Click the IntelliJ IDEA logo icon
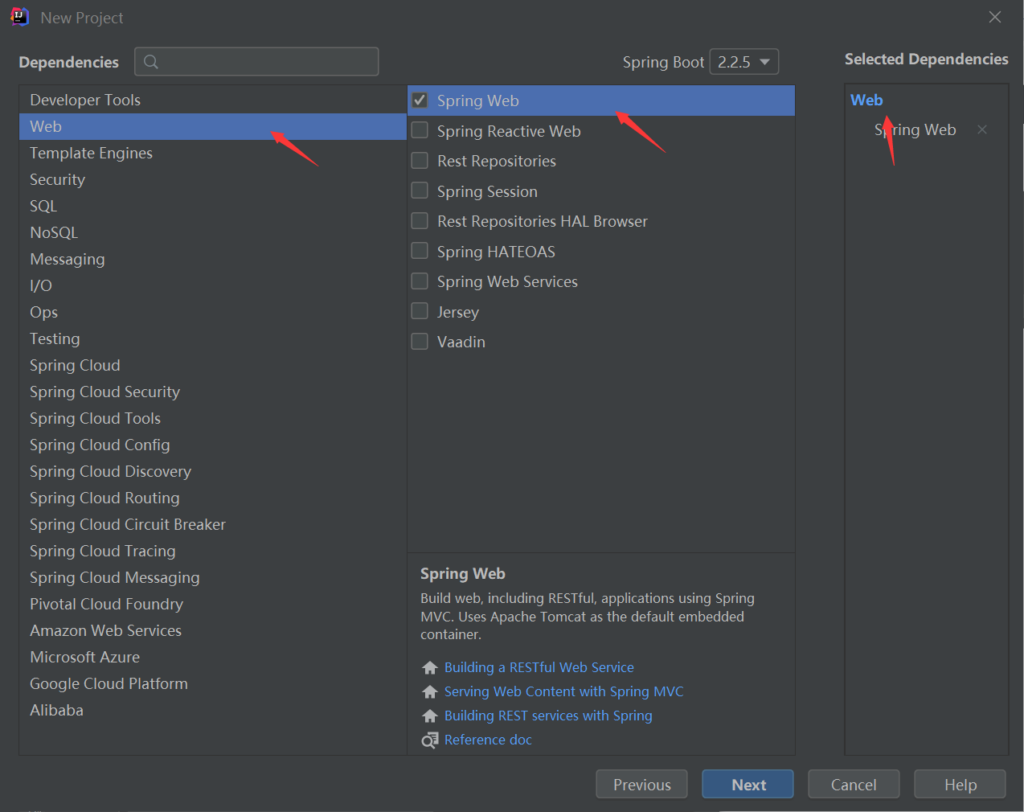Viewport: 1024px width, 812px height. (x=20, y=17)
